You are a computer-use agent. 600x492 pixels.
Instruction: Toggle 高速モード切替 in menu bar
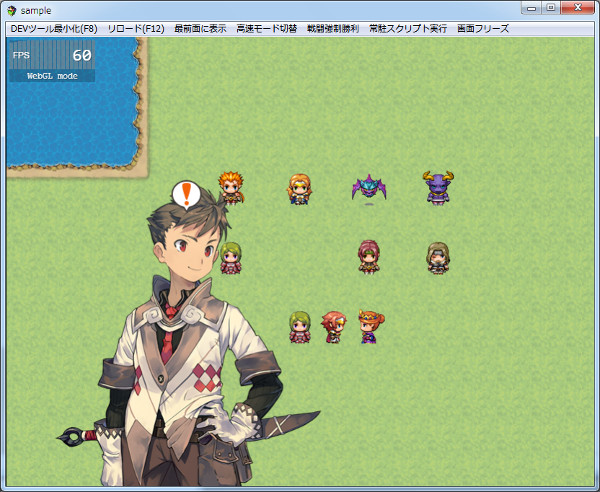[x=267, y=29]
